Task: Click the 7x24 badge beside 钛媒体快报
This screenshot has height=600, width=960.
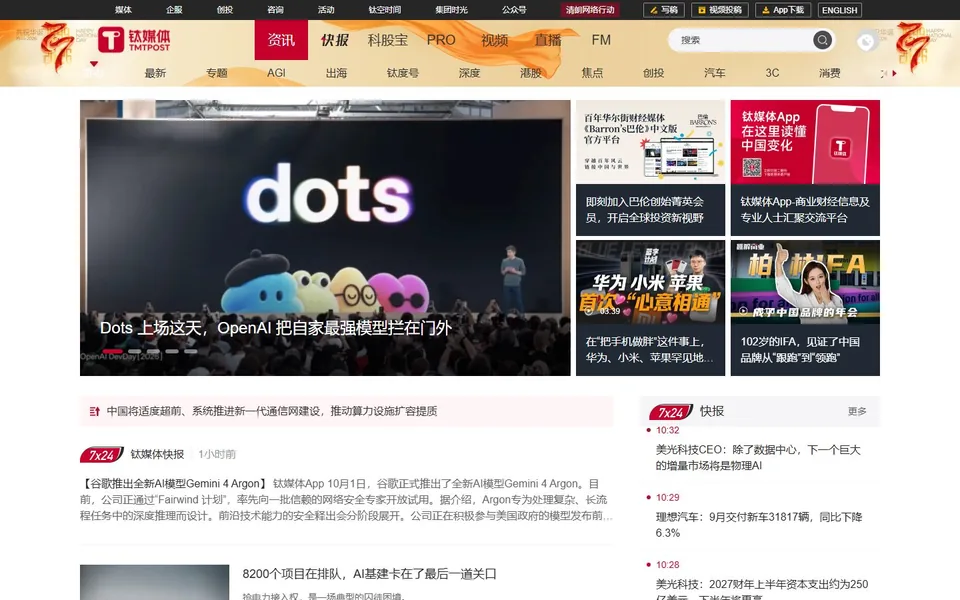Action: 102,455
